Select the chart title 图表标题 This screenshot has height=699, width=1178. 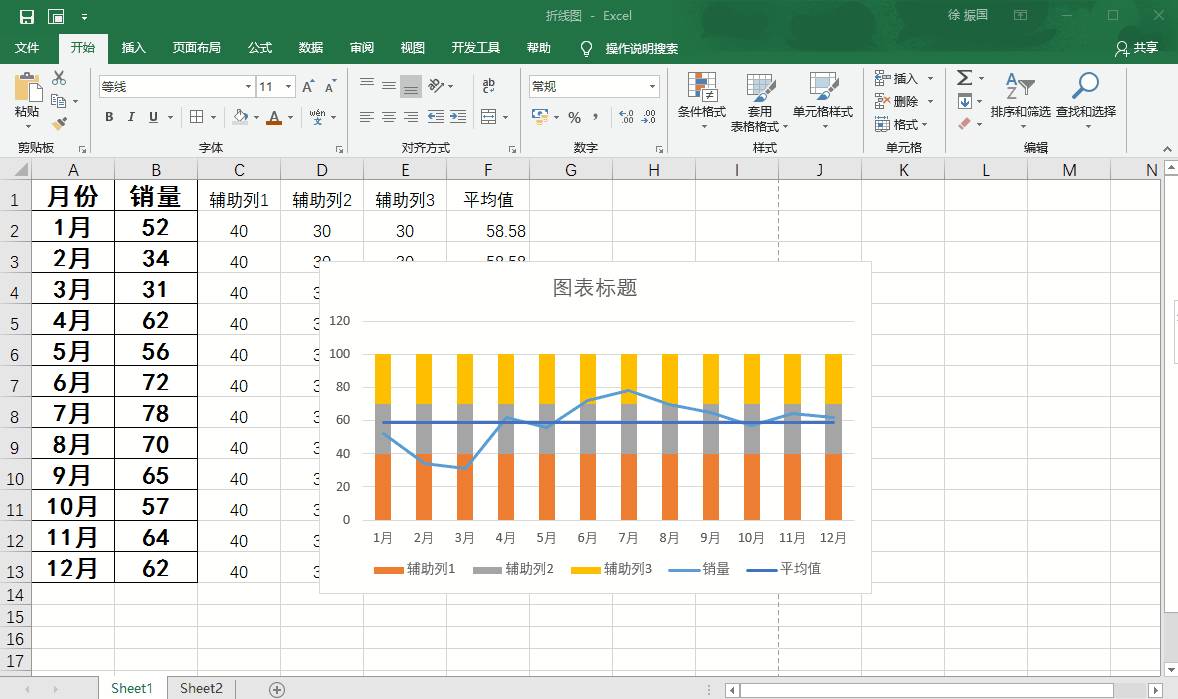pos(595,288)
